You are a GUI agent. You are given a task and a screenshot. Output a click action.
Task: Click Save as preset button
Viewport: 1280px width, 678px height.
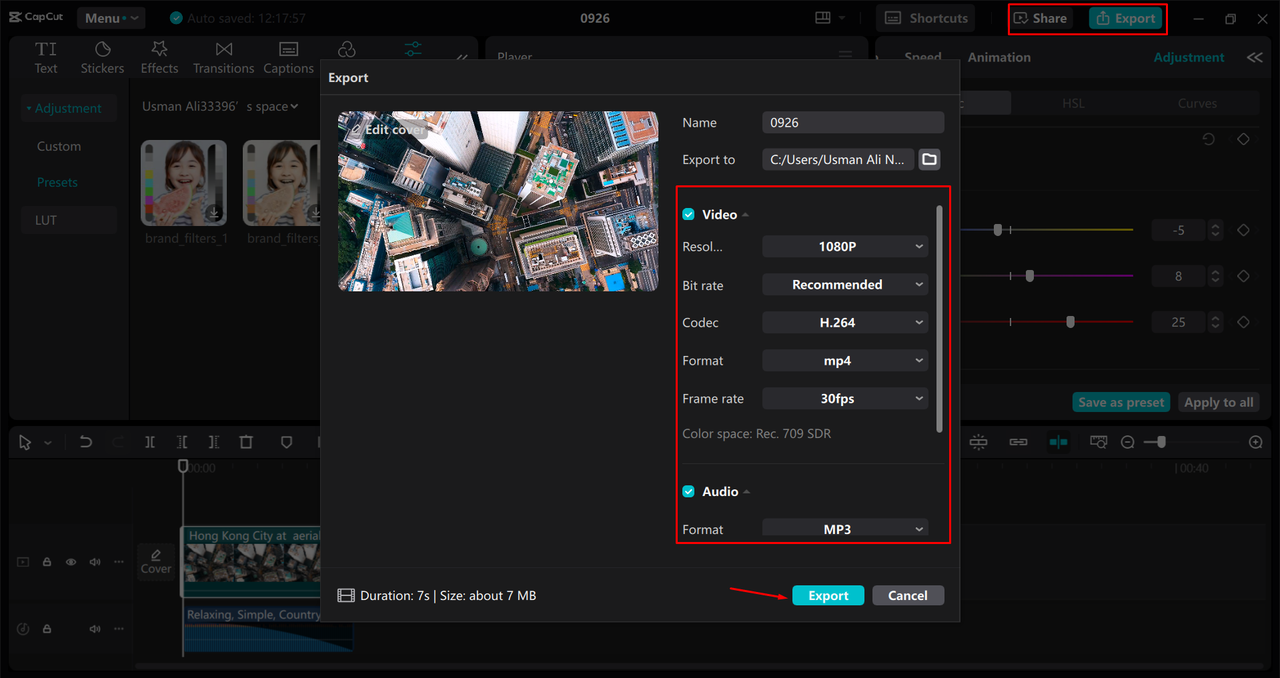pyautogui.click(x=1121, y=402)
